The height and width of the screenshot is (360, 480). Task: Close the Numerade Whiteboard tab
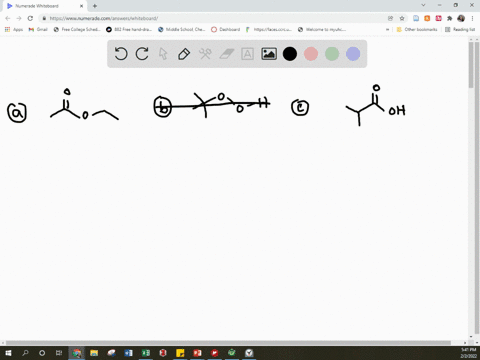(81, 6)
